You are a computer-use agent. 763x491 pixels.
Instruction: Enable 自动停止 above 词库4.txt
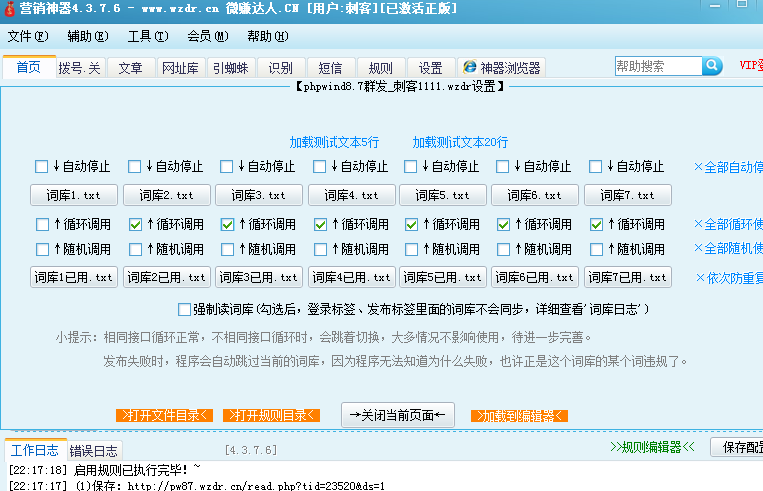(320, 167)
